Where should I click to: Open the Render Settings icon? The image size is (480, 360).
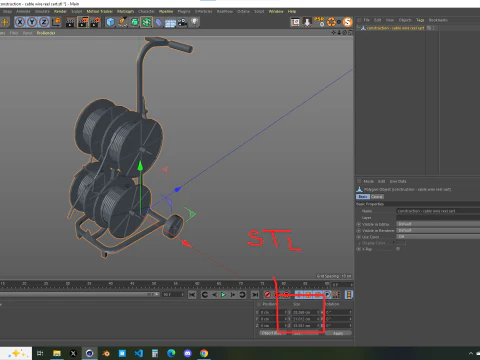coord(96,22)
